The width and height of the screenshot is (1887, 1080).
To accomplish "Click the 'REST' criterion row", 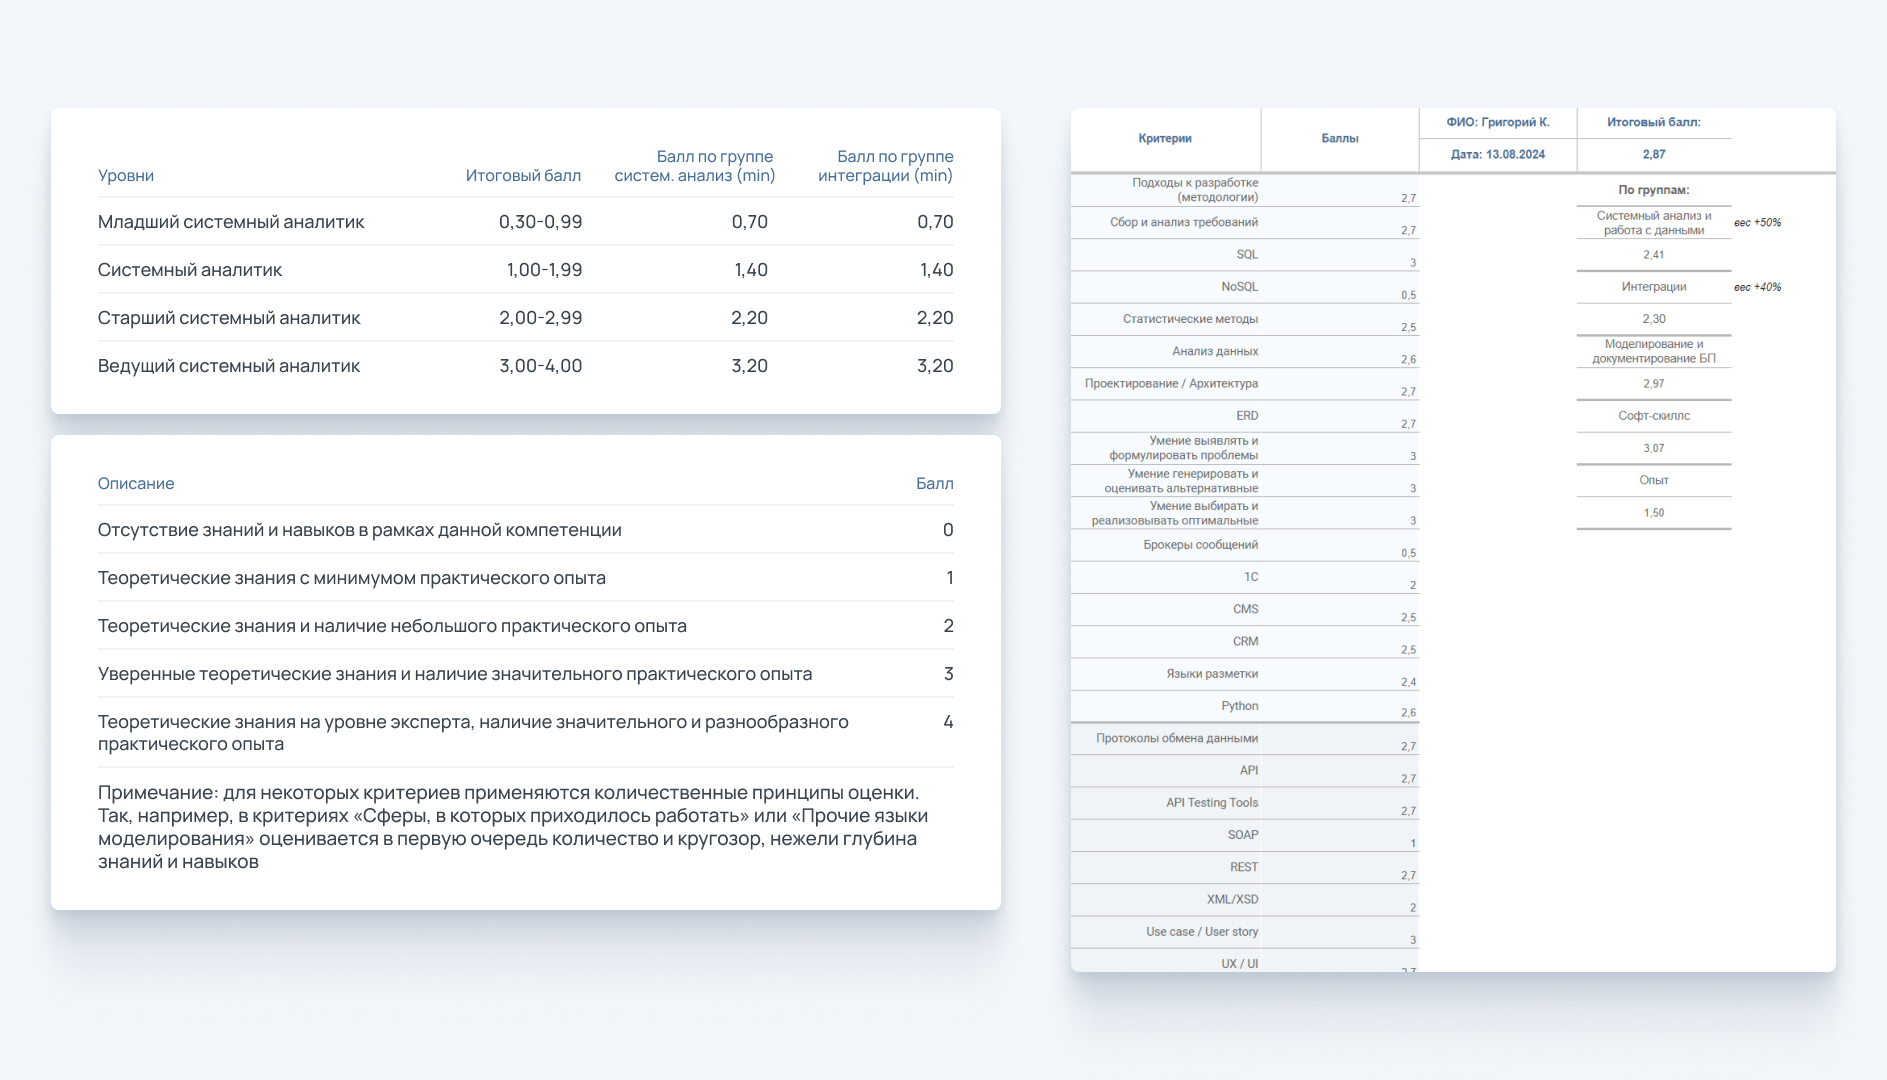I will [1244, 868].
